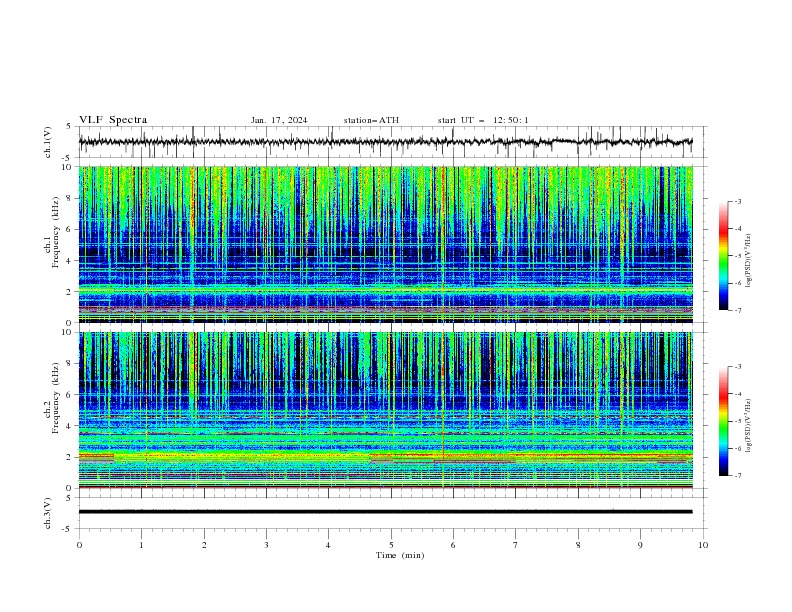Click inside the ch.2 frequency spectrogram
The height and width of the screenshot is (612, 792).
point(385,410)
